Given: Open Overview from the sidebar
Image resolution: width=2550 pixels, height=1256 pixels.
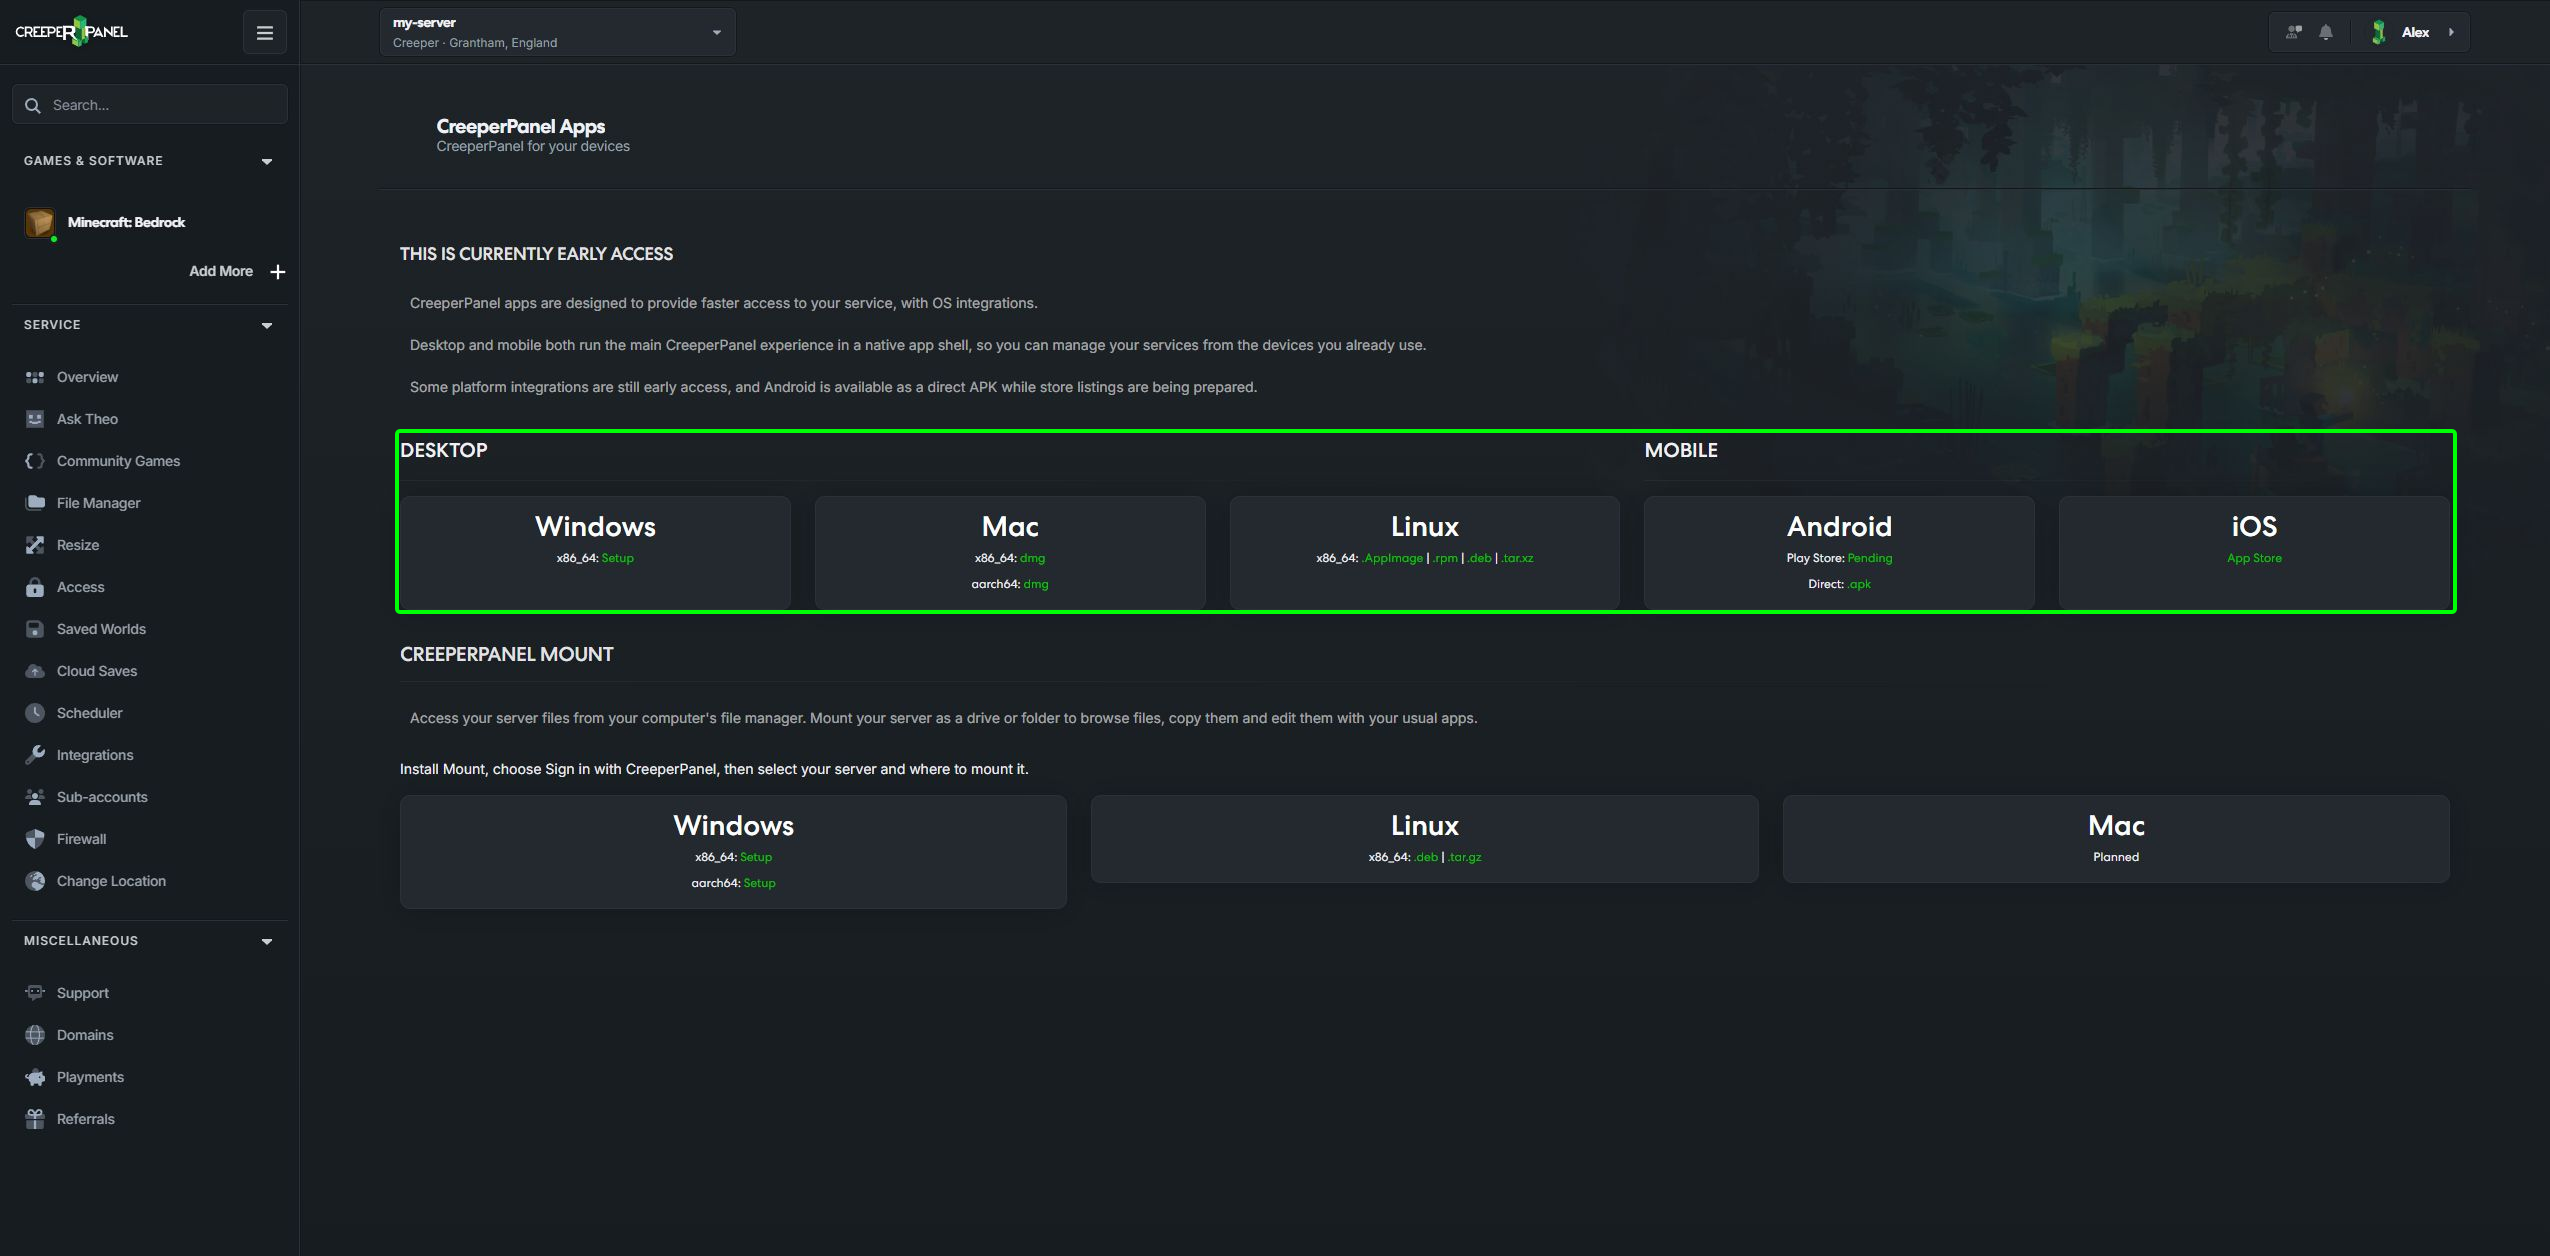Looking at the screenshot, I should 87,377.
